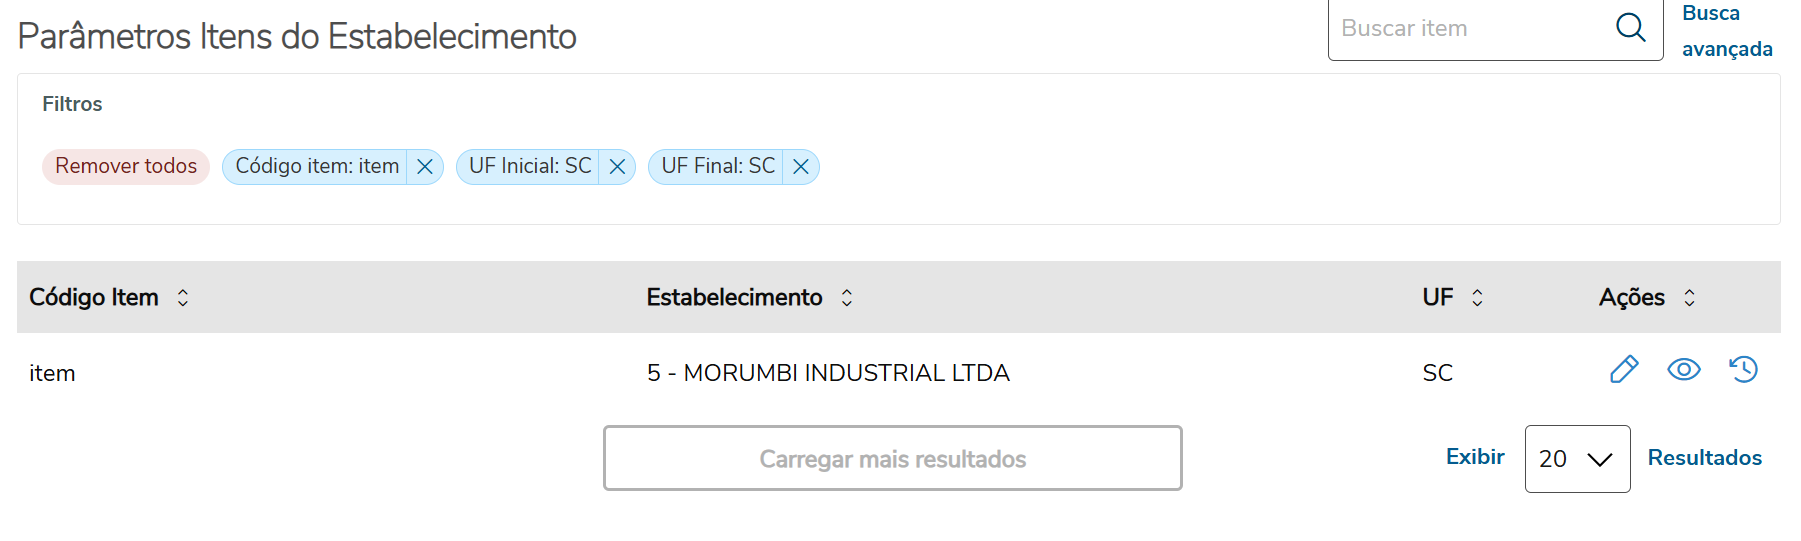Remove the UF Final: SC filter
Viewport: 1801px width, 541px height.
pos(801,167)
